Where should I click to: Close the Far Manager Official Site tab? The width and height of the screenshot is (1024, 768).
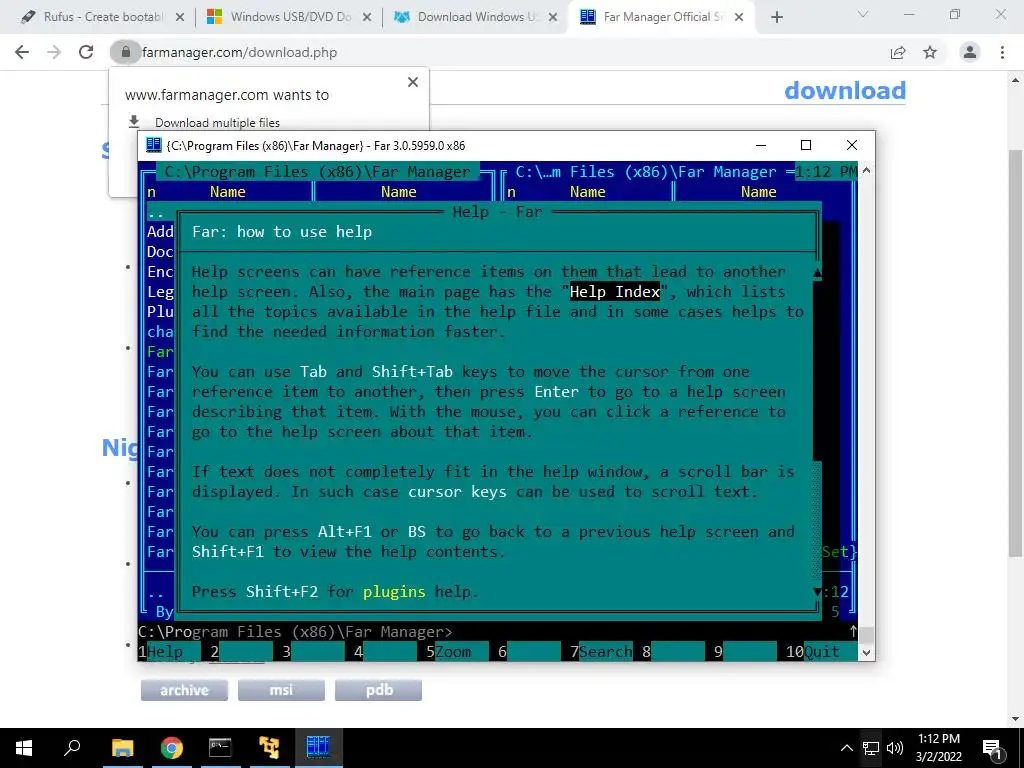(739, 17)
